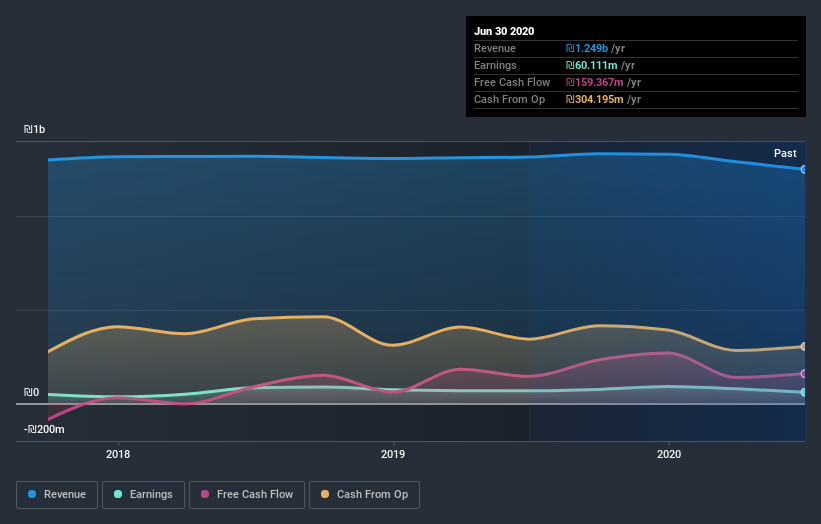Image resolution: width=821 pixels, height=524 pixels.
Task: Click the Free Cash Flow label in tooltip
Action: [x=512, y=82]
